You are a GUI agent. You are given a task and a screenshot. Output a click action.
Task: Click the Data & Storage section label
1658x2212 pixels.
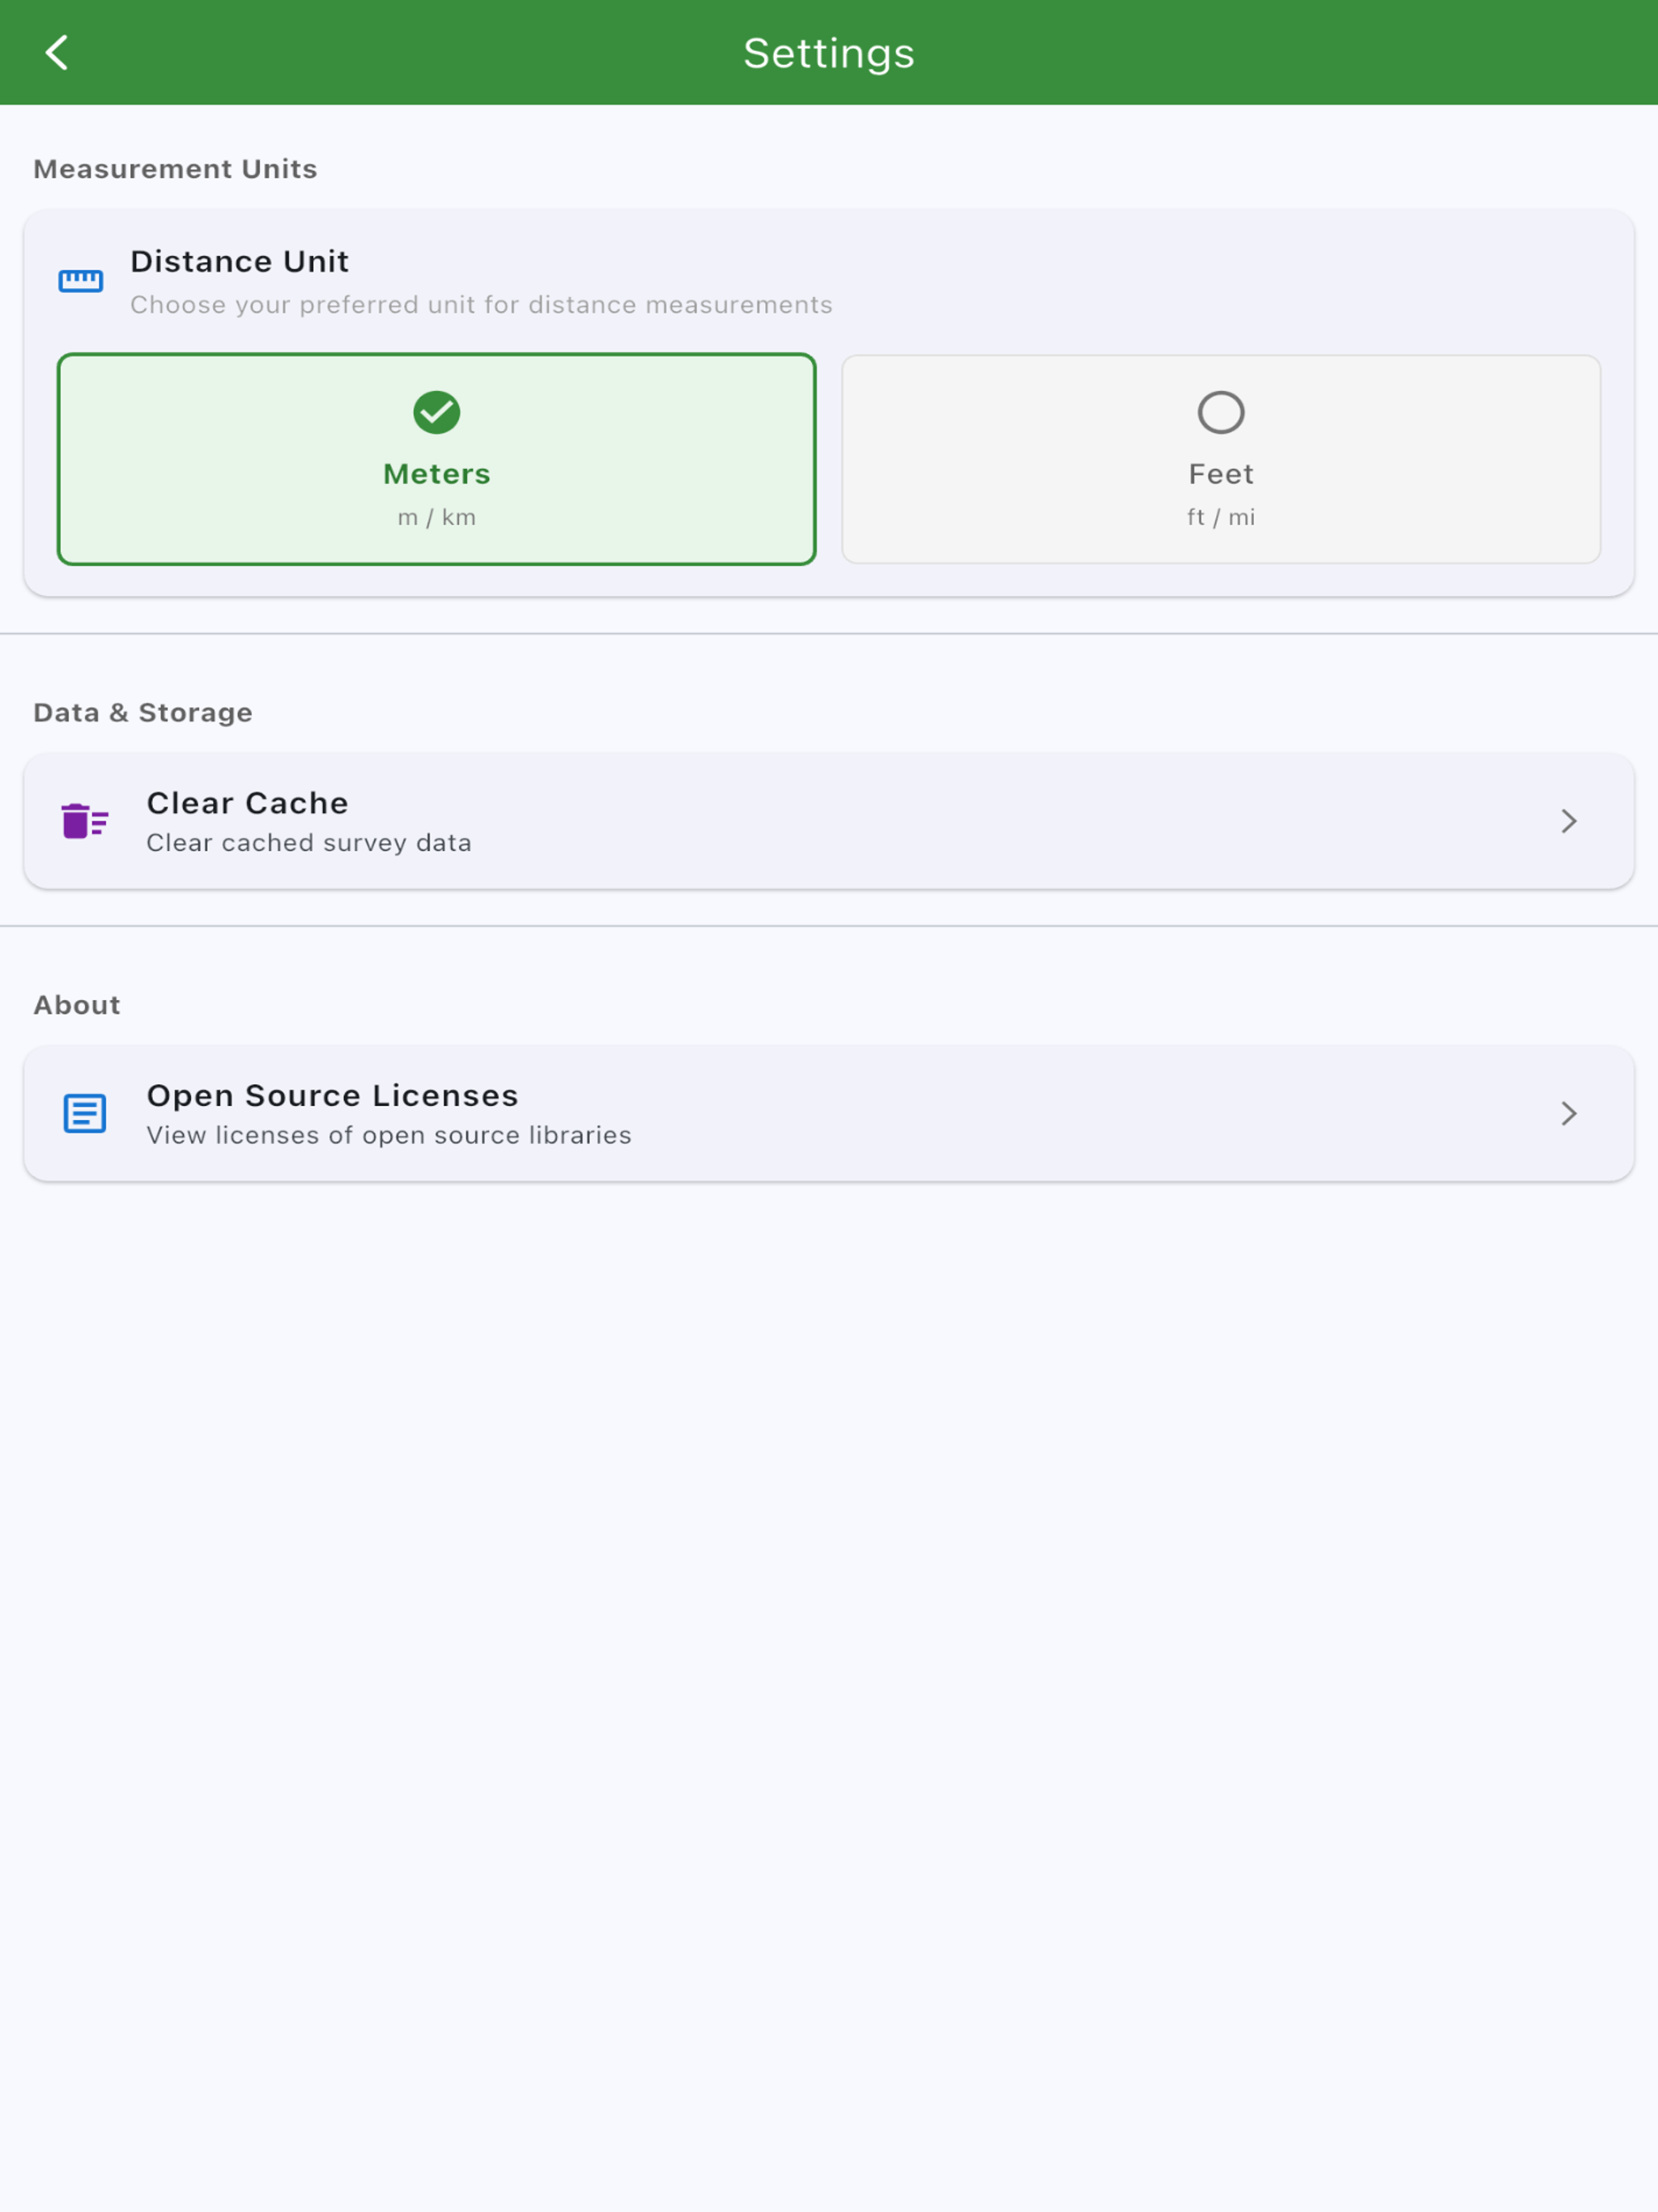pos(143,713)
